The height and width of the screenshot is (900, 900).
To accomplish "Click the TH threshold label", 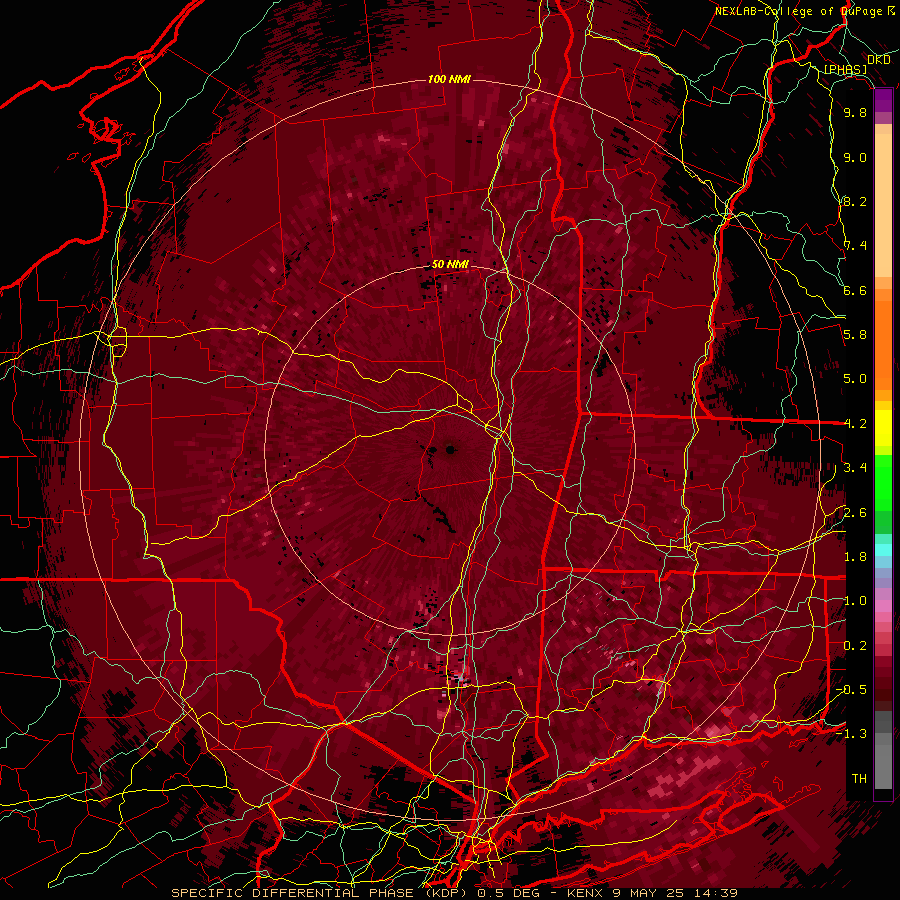I will click(859, 779).
